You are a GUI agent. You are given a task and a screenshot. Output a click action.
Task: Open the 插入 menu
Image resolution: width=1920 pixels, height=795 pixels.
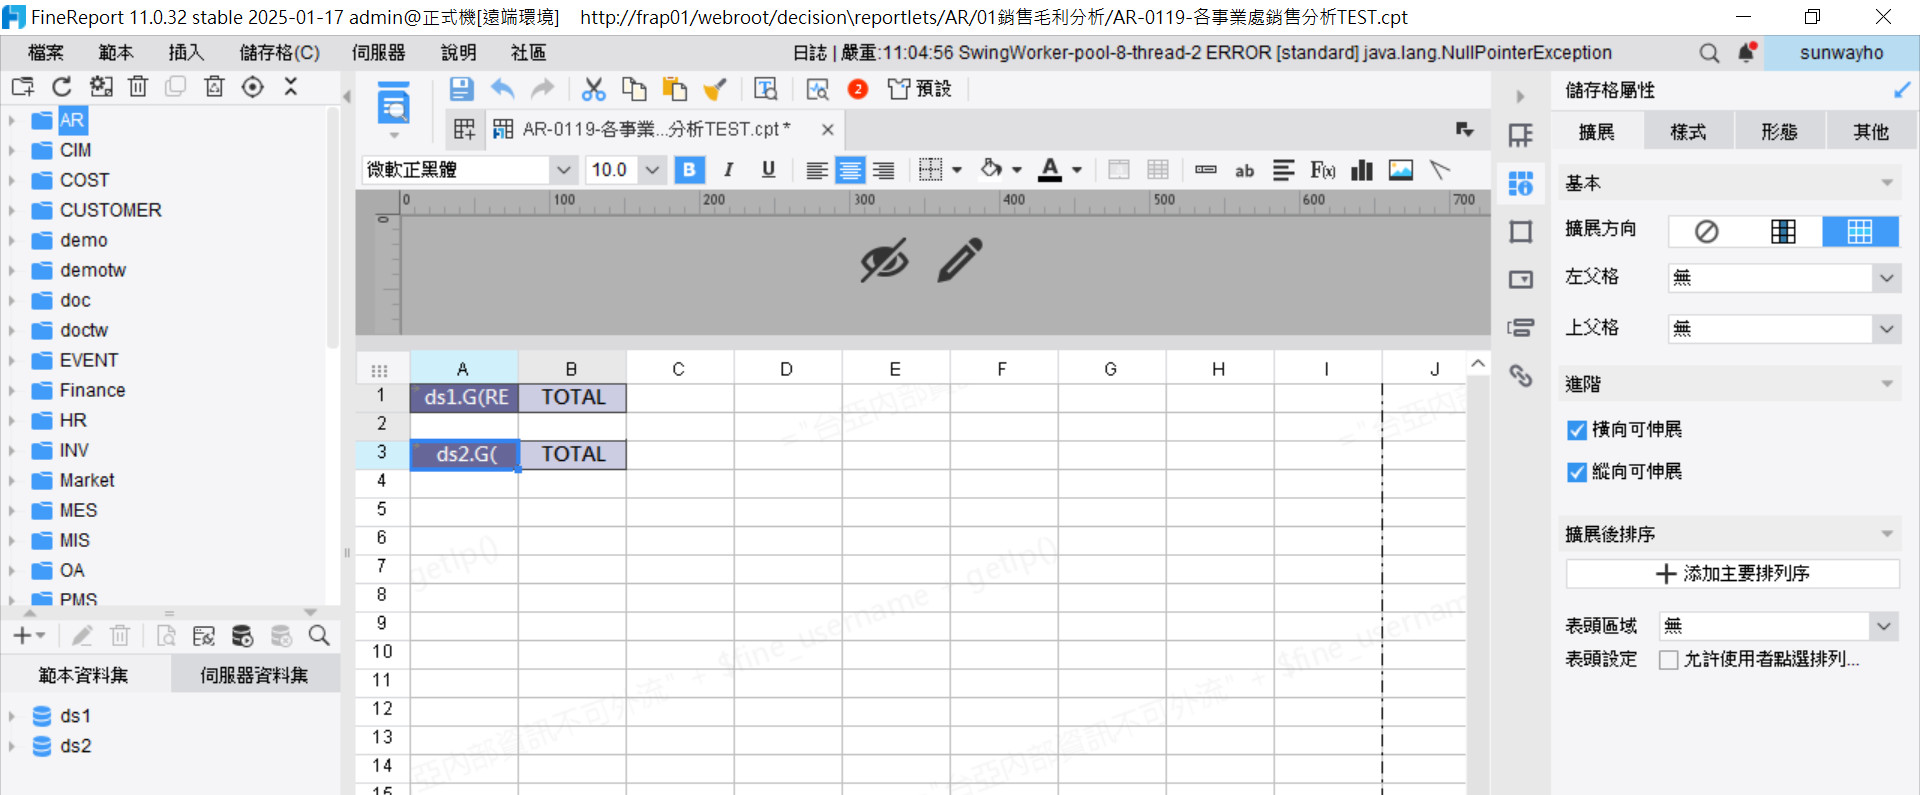[x=186, y=53]
